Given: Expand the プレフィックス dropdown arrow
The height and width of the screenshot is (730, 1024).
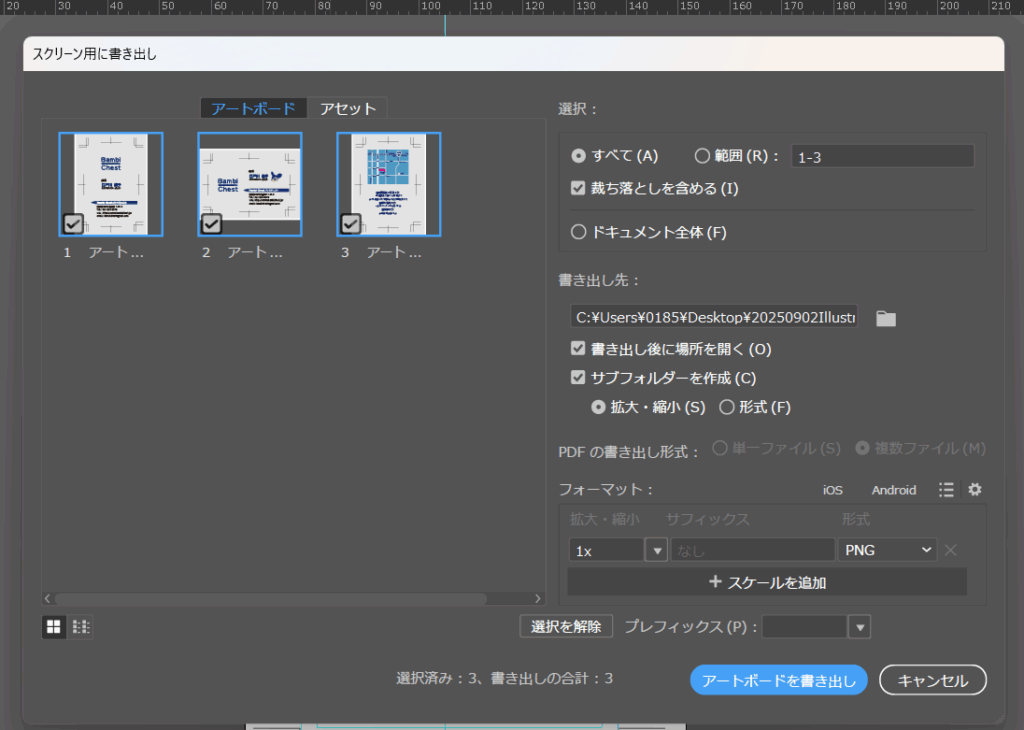Looking at the screenshot, I should (859, 627).
